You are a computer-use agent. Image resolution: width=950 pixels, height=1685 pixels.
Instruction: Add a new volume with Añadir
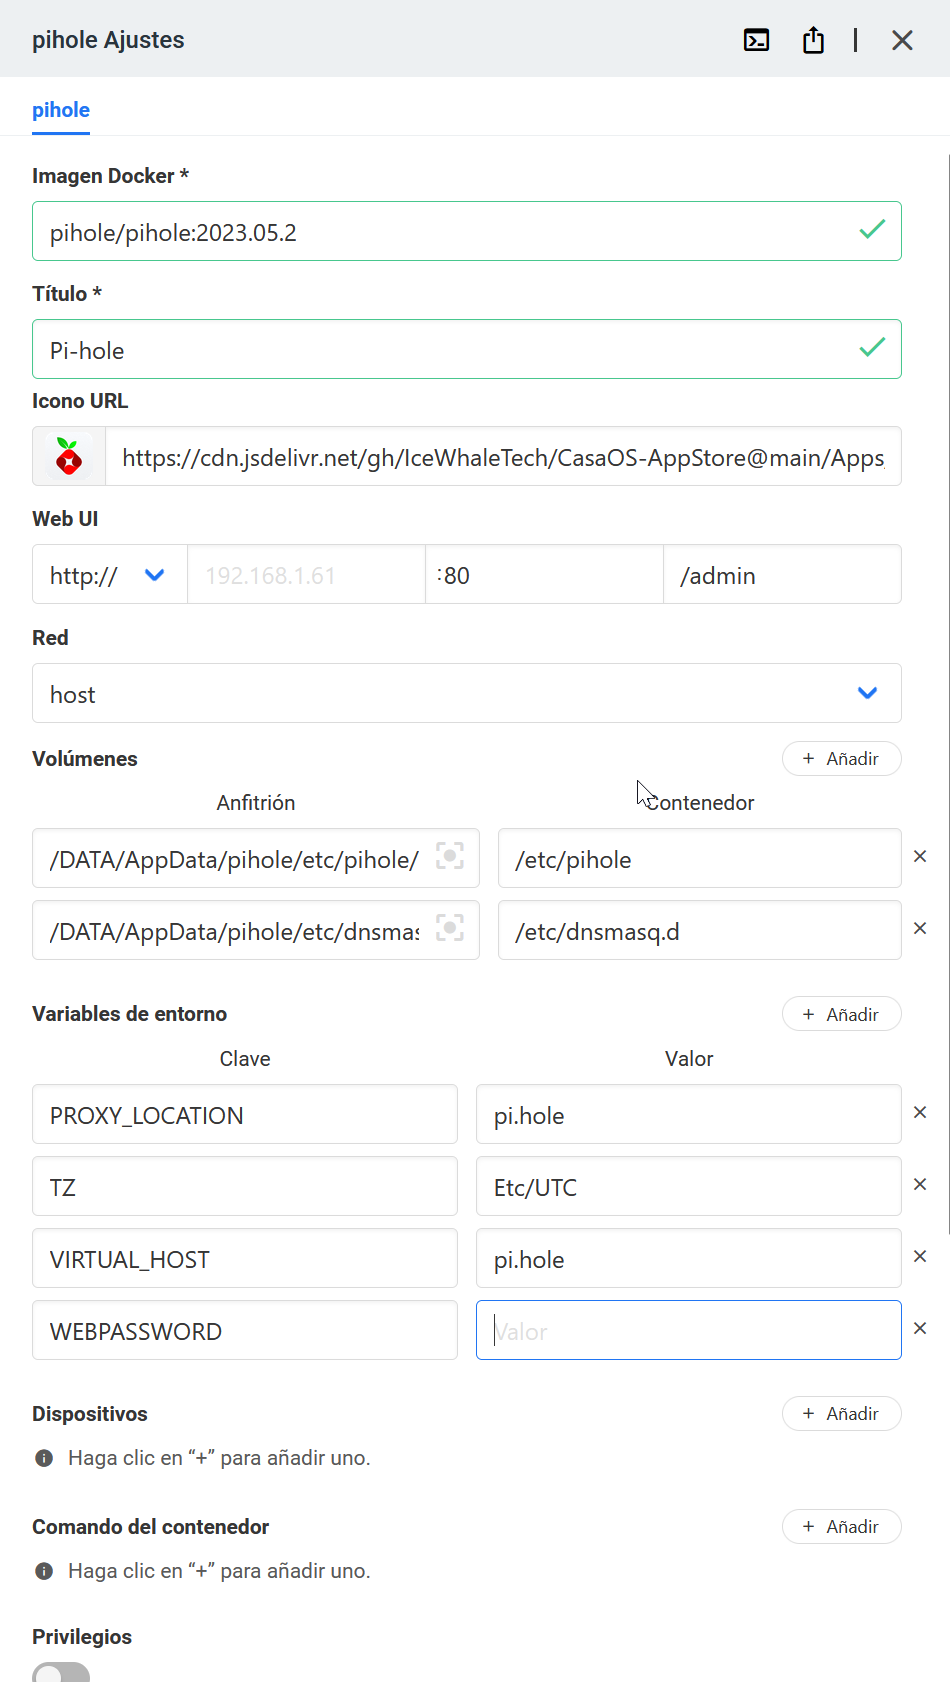[842, 759]
